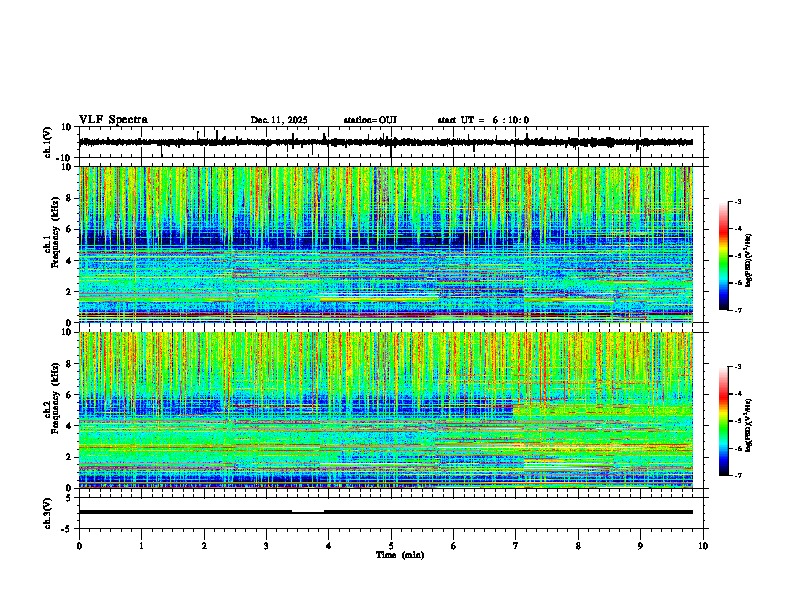This screenshot has width=792, height=612.
Task: Click the ch.2 spectrogram plot
Action: pos(386,410)
